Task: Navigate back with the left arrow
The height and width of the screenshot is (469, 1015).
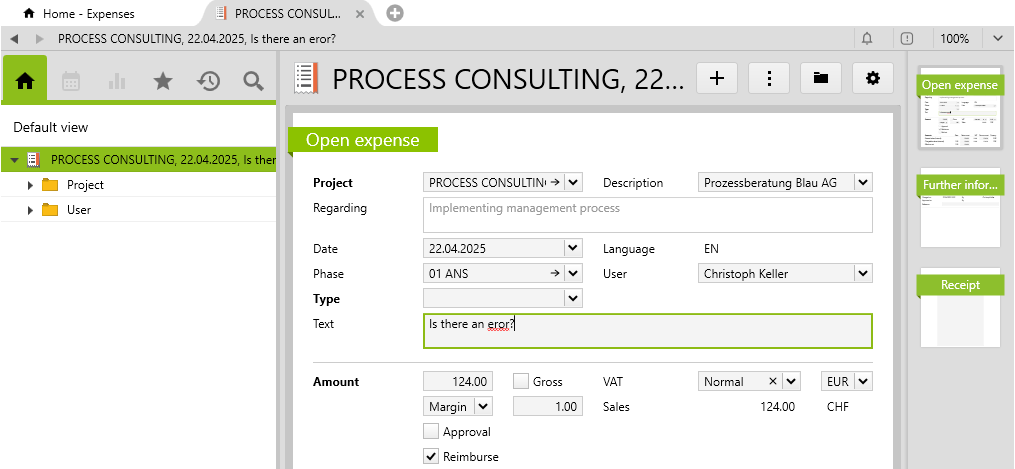Action: [x=14, y=38]
